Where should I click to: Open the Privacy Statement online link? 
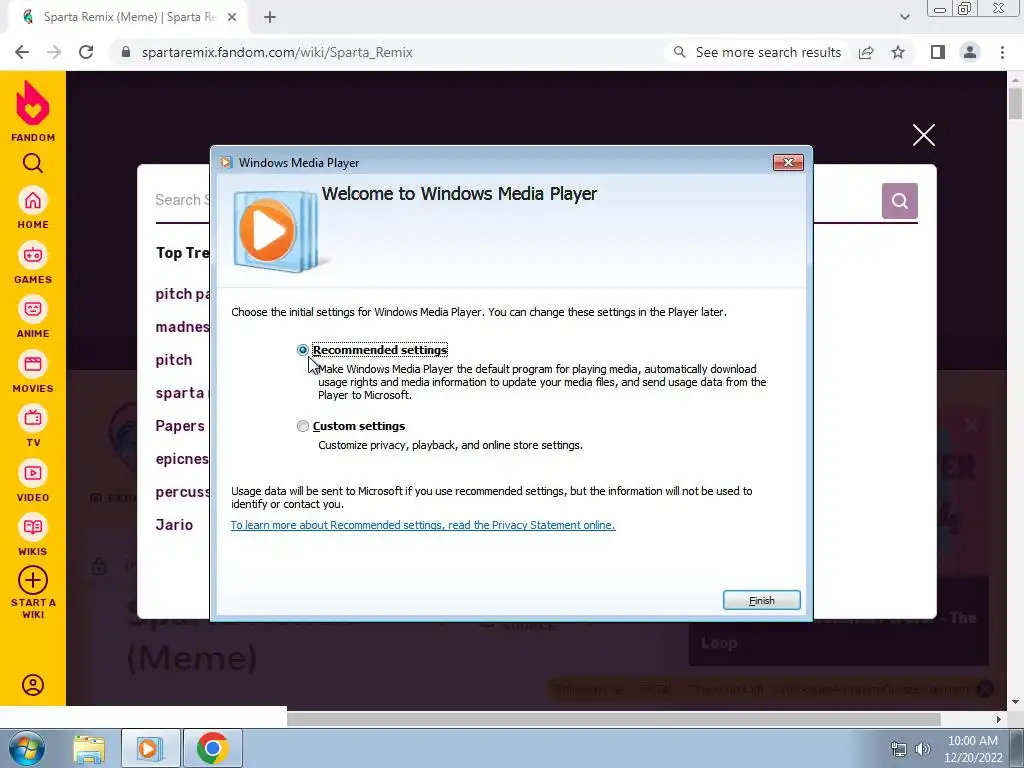[423, 525]
